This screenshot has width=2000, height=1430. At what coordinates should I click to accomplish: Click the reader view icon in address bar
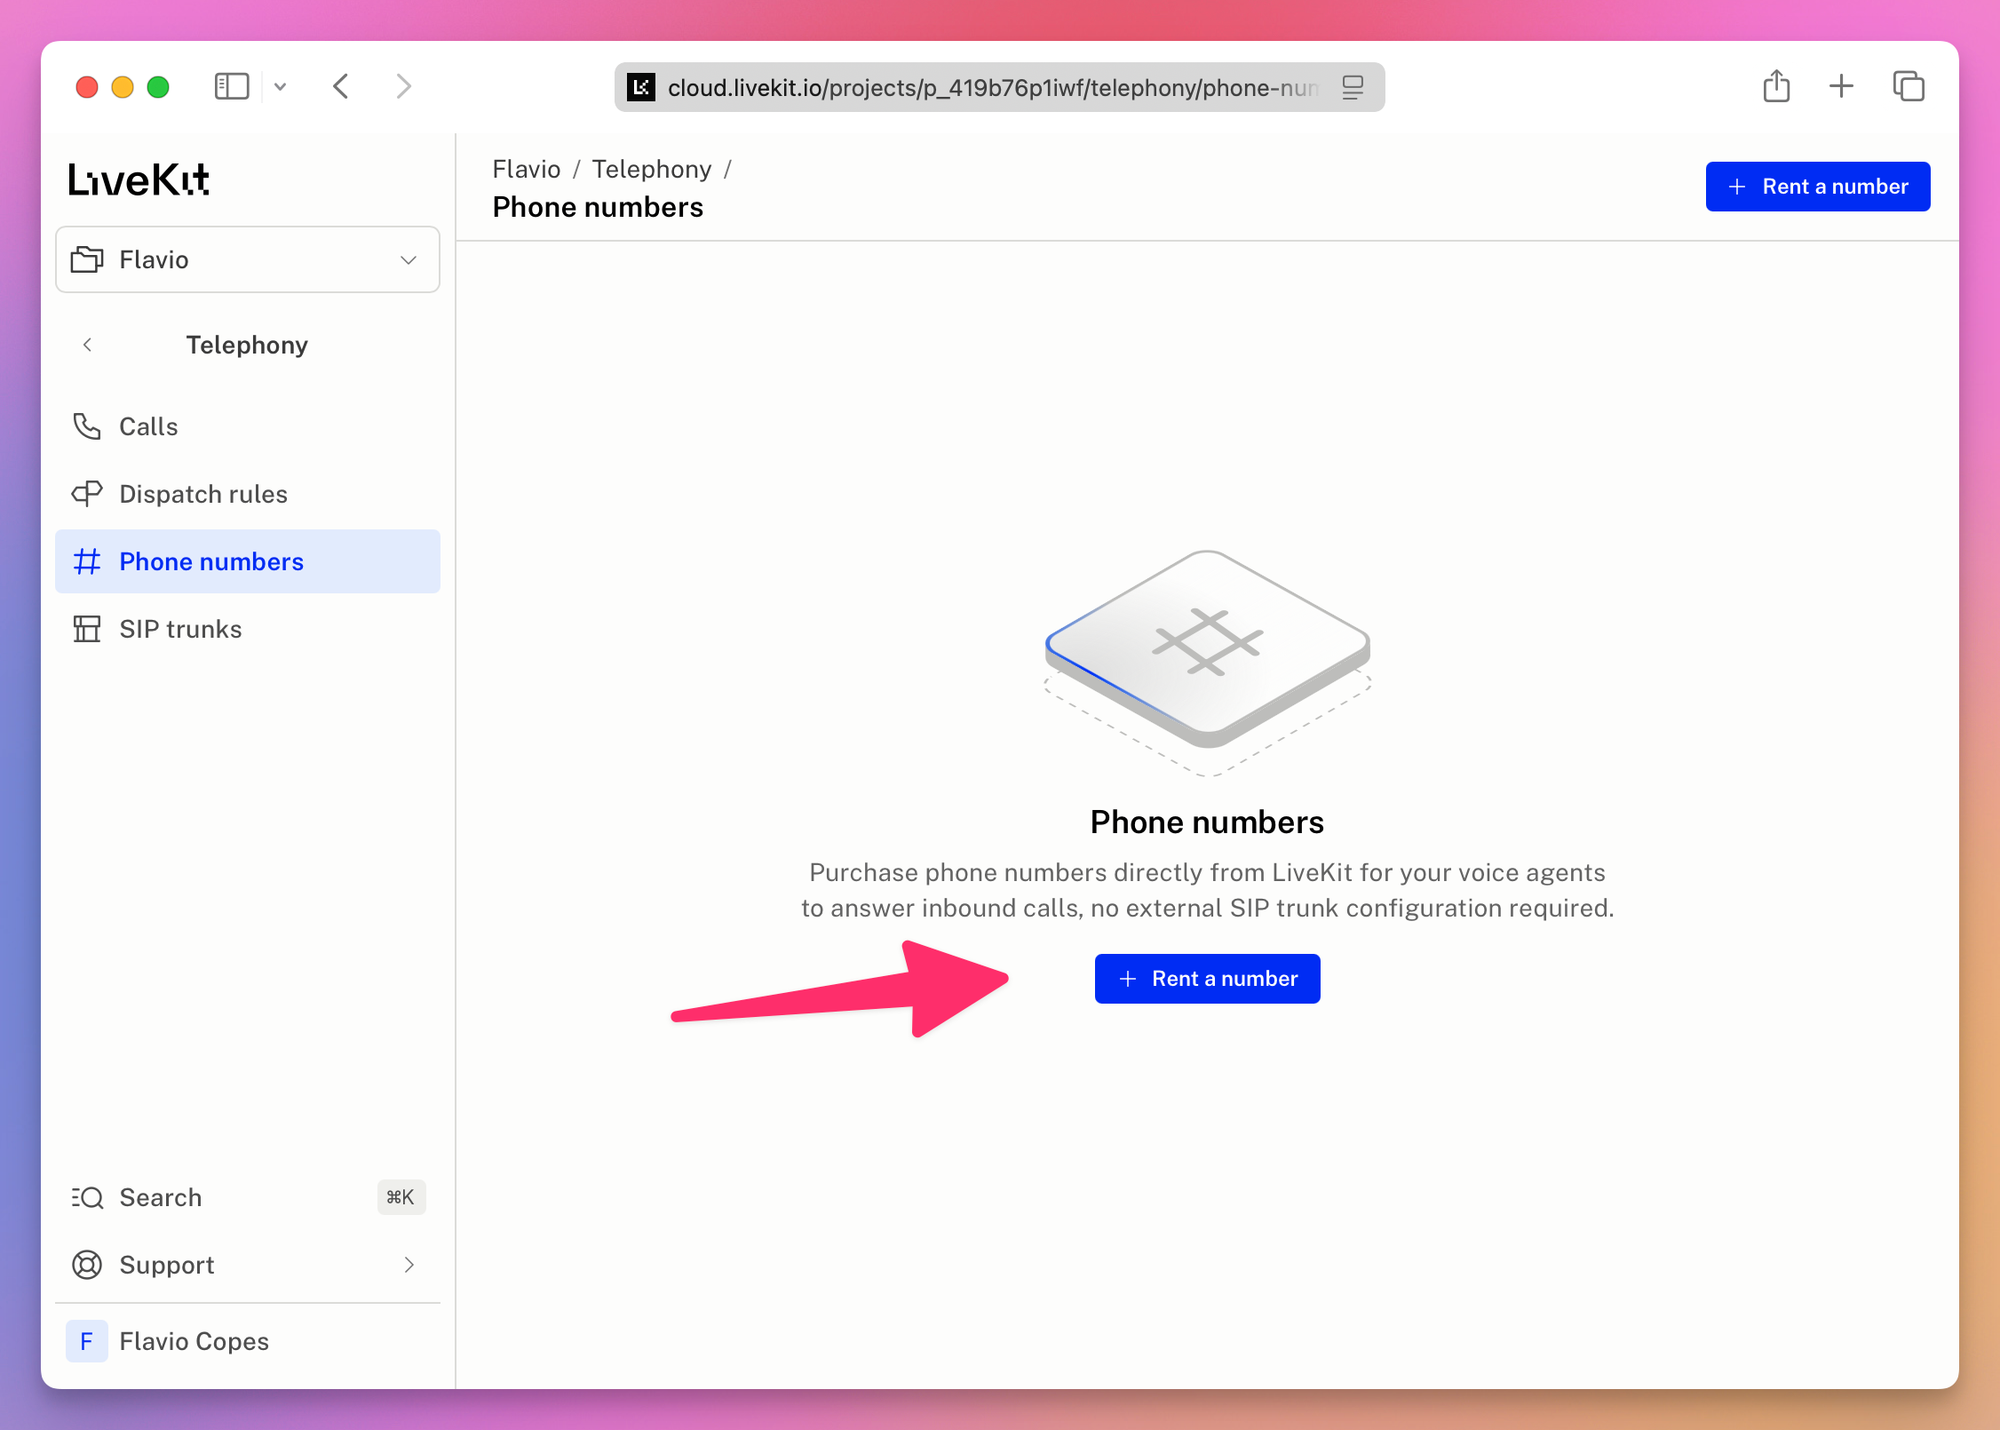coord(1352,88)
